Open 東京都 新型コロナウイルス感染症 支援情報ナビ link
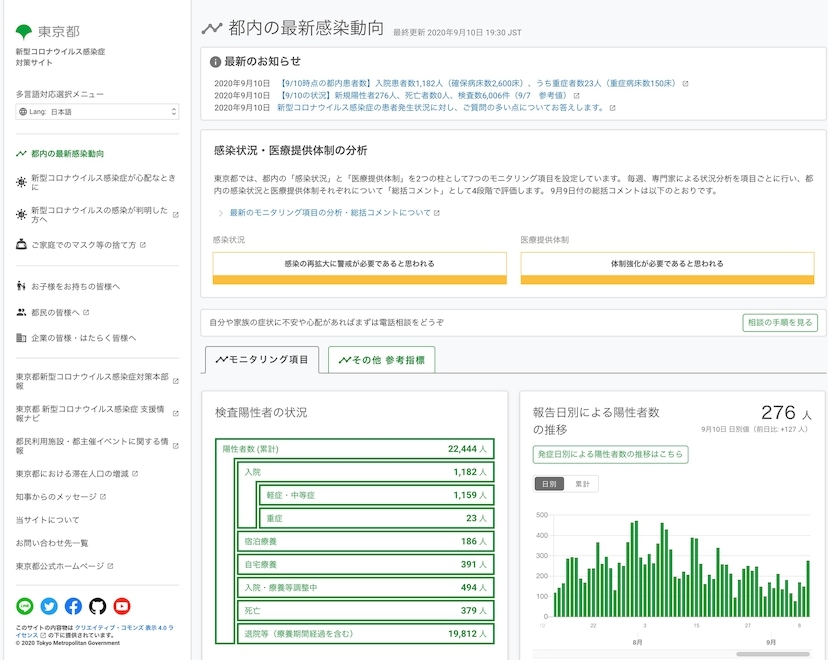The image size is (828, 660). (97, 413)
